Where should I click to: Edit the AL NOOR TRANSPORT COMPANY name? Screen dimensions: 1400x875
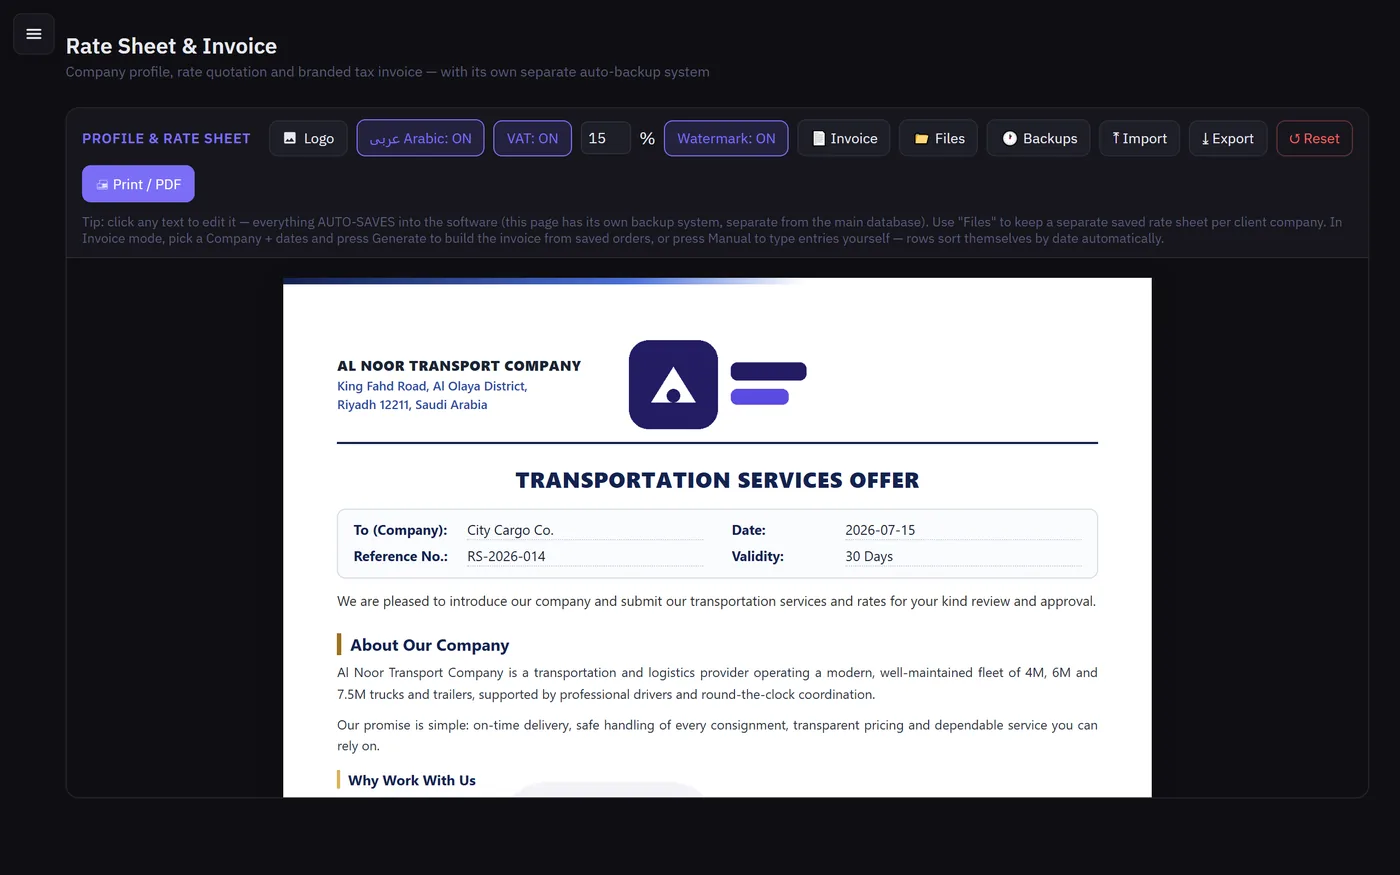(x=459, y=366)
